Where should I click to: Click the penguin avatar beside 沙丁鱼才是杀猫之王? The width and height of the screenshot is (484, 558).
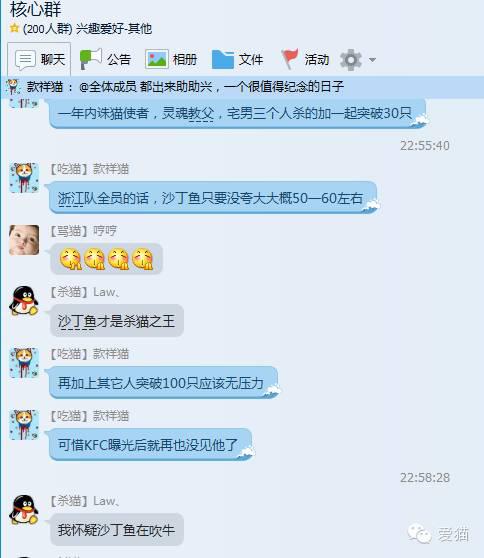[24, 301]
